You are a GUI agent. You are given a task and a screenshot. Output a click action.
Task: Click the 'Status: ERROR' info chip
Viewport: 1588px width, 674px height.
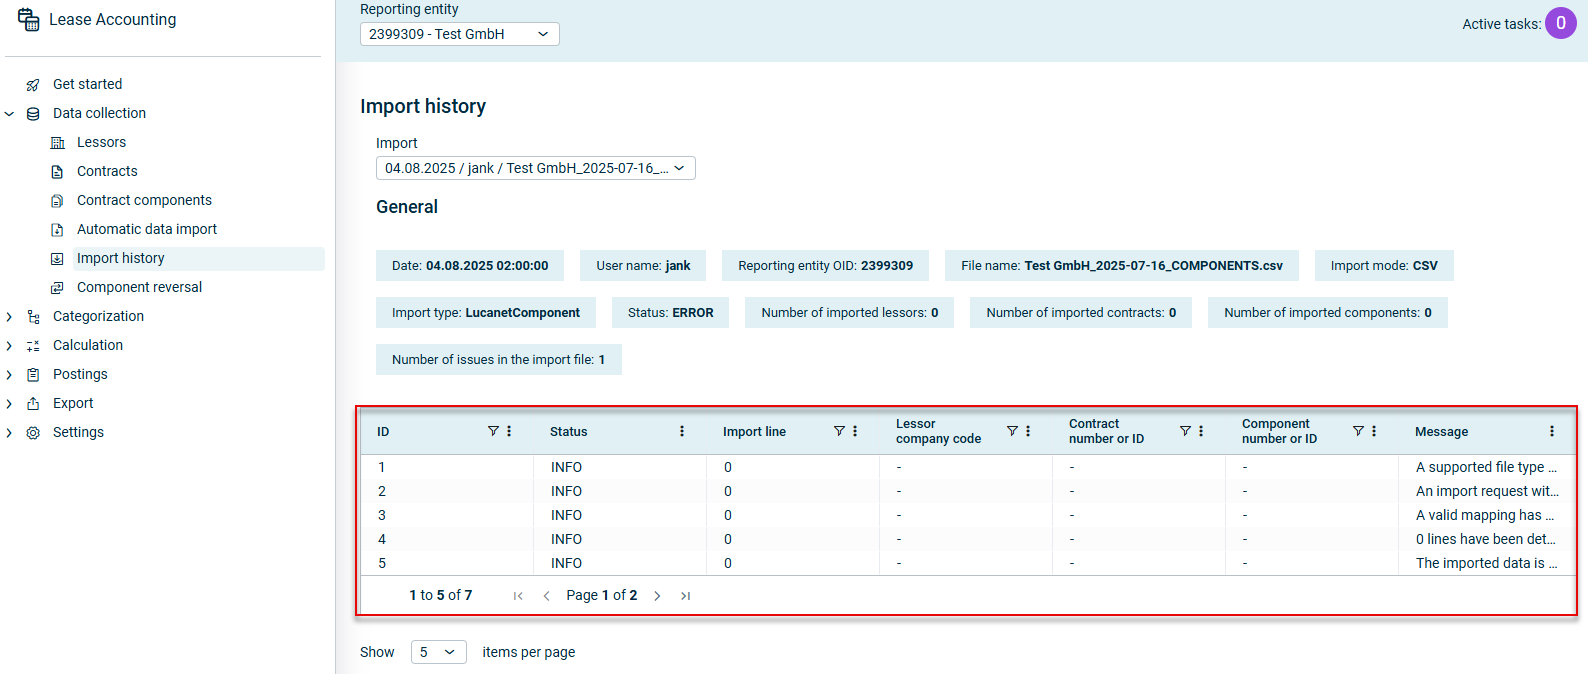(671, 313)
